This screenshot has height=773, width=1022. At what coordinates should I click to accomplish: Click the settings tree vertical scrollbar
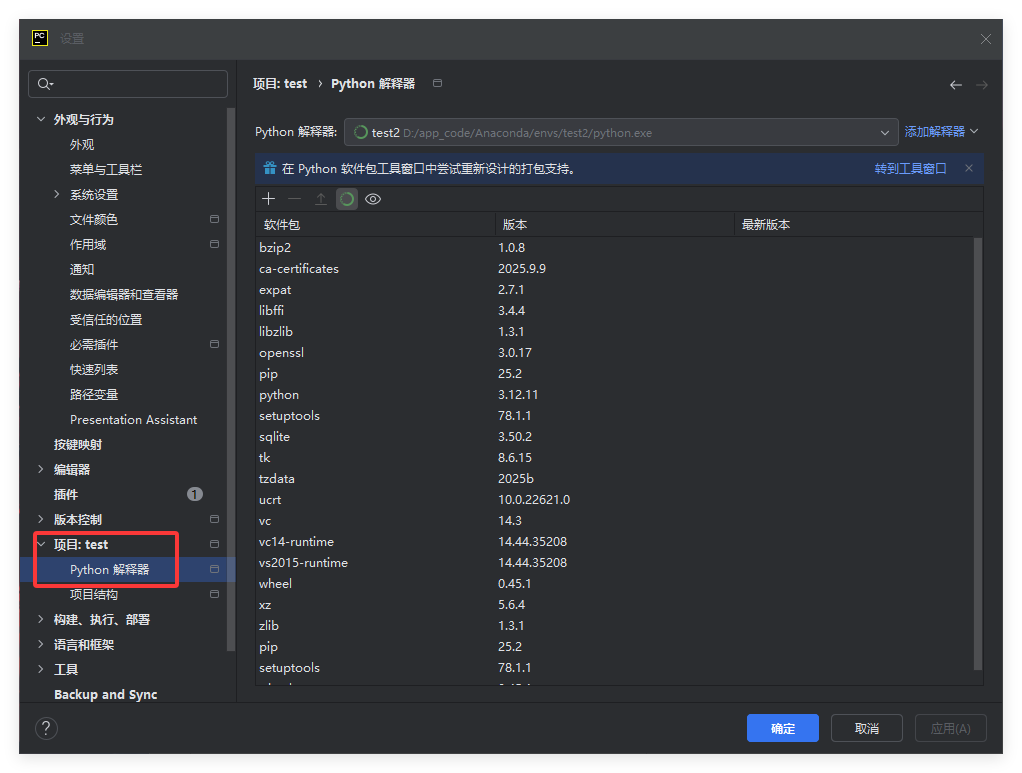[x=230, y=379]
